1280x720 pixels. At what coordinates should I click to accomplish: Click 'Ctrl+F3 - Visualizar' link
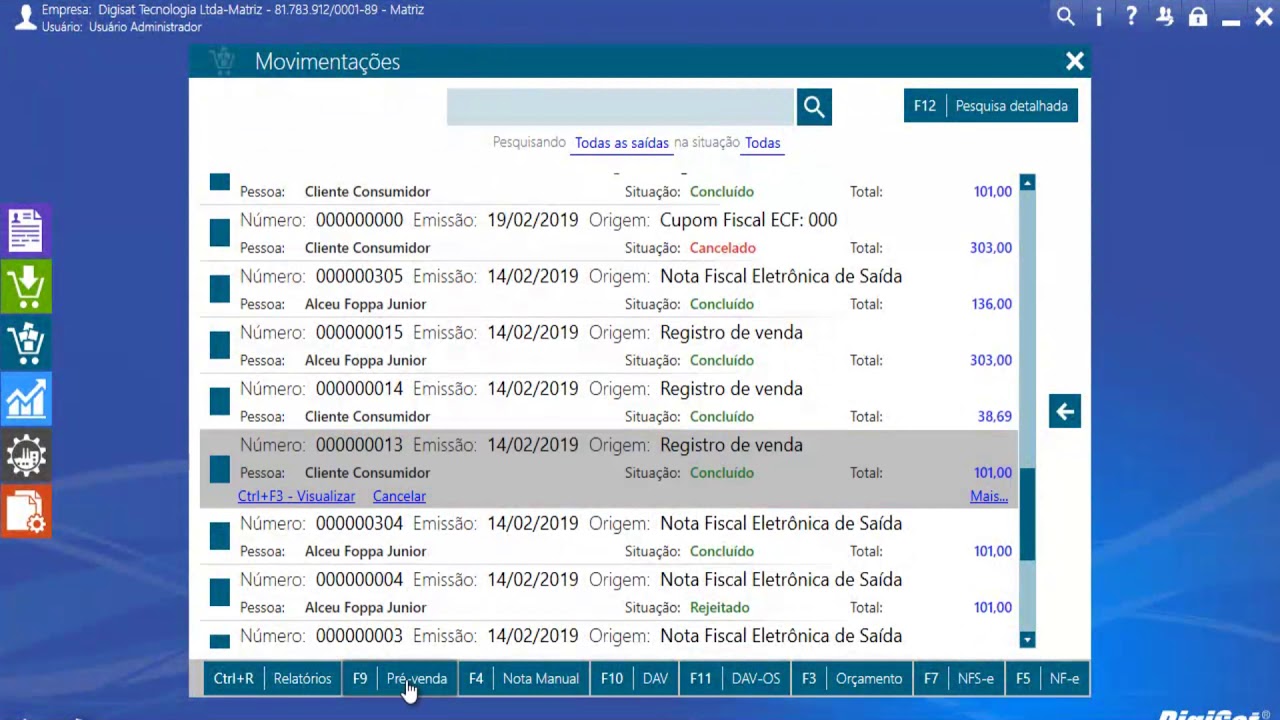click(296, 496)
